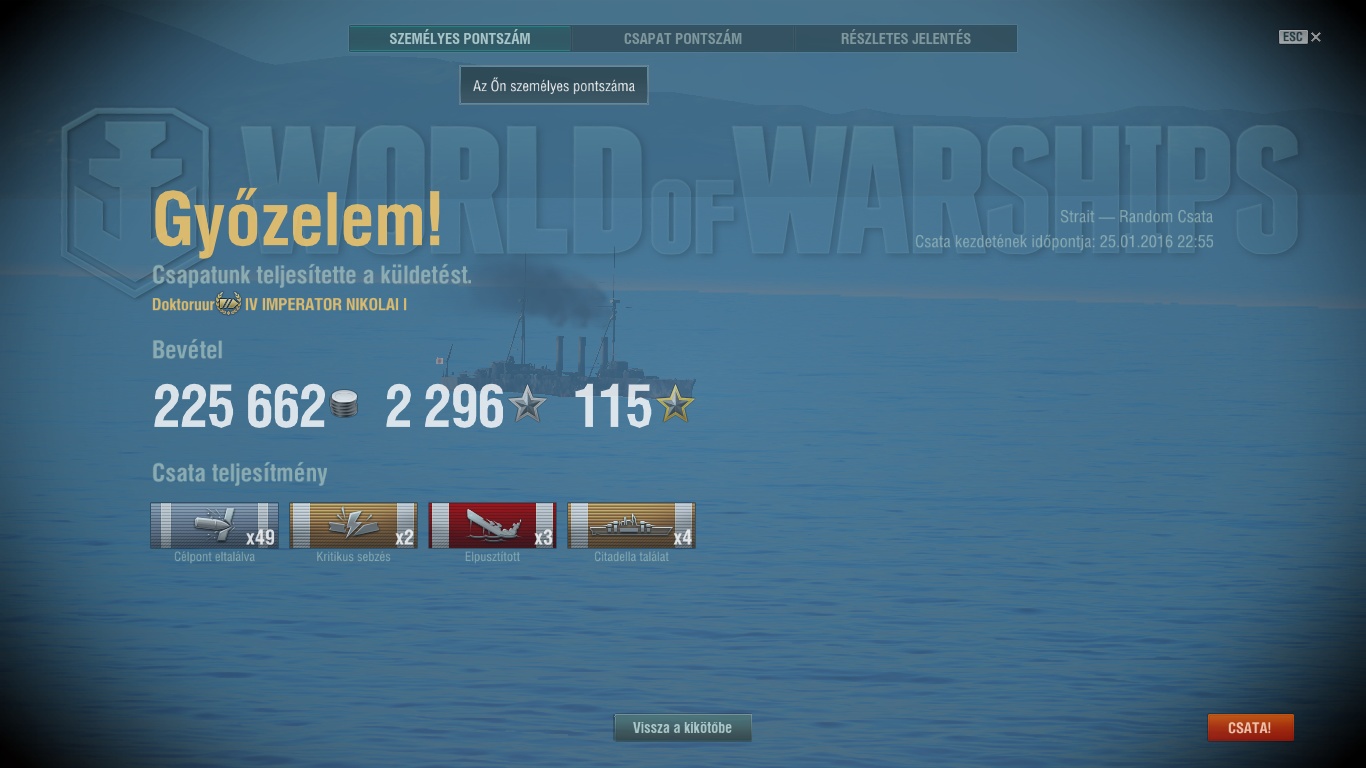Click the gold free XP star icon

(x=675, y=405)
